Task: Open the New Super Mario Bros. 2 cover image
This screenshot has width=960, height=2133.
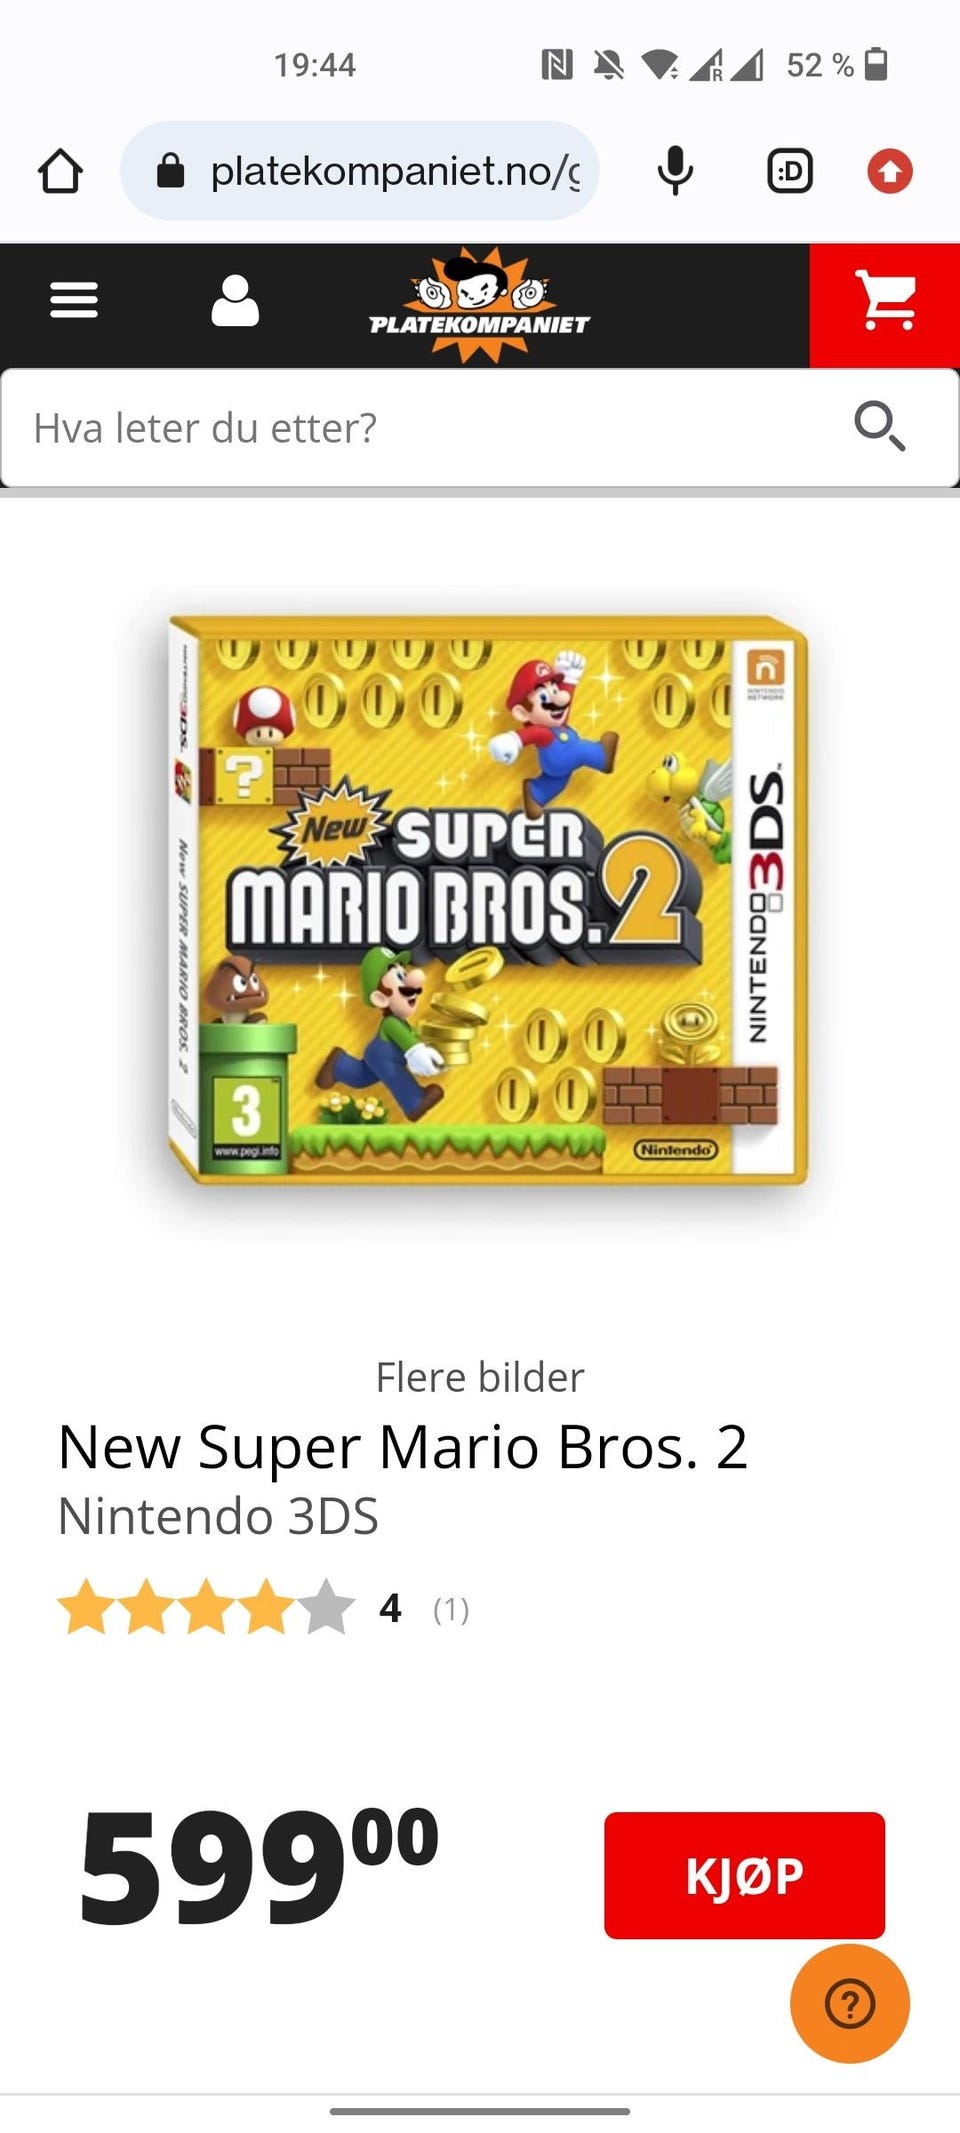Action: click(488, 900)
